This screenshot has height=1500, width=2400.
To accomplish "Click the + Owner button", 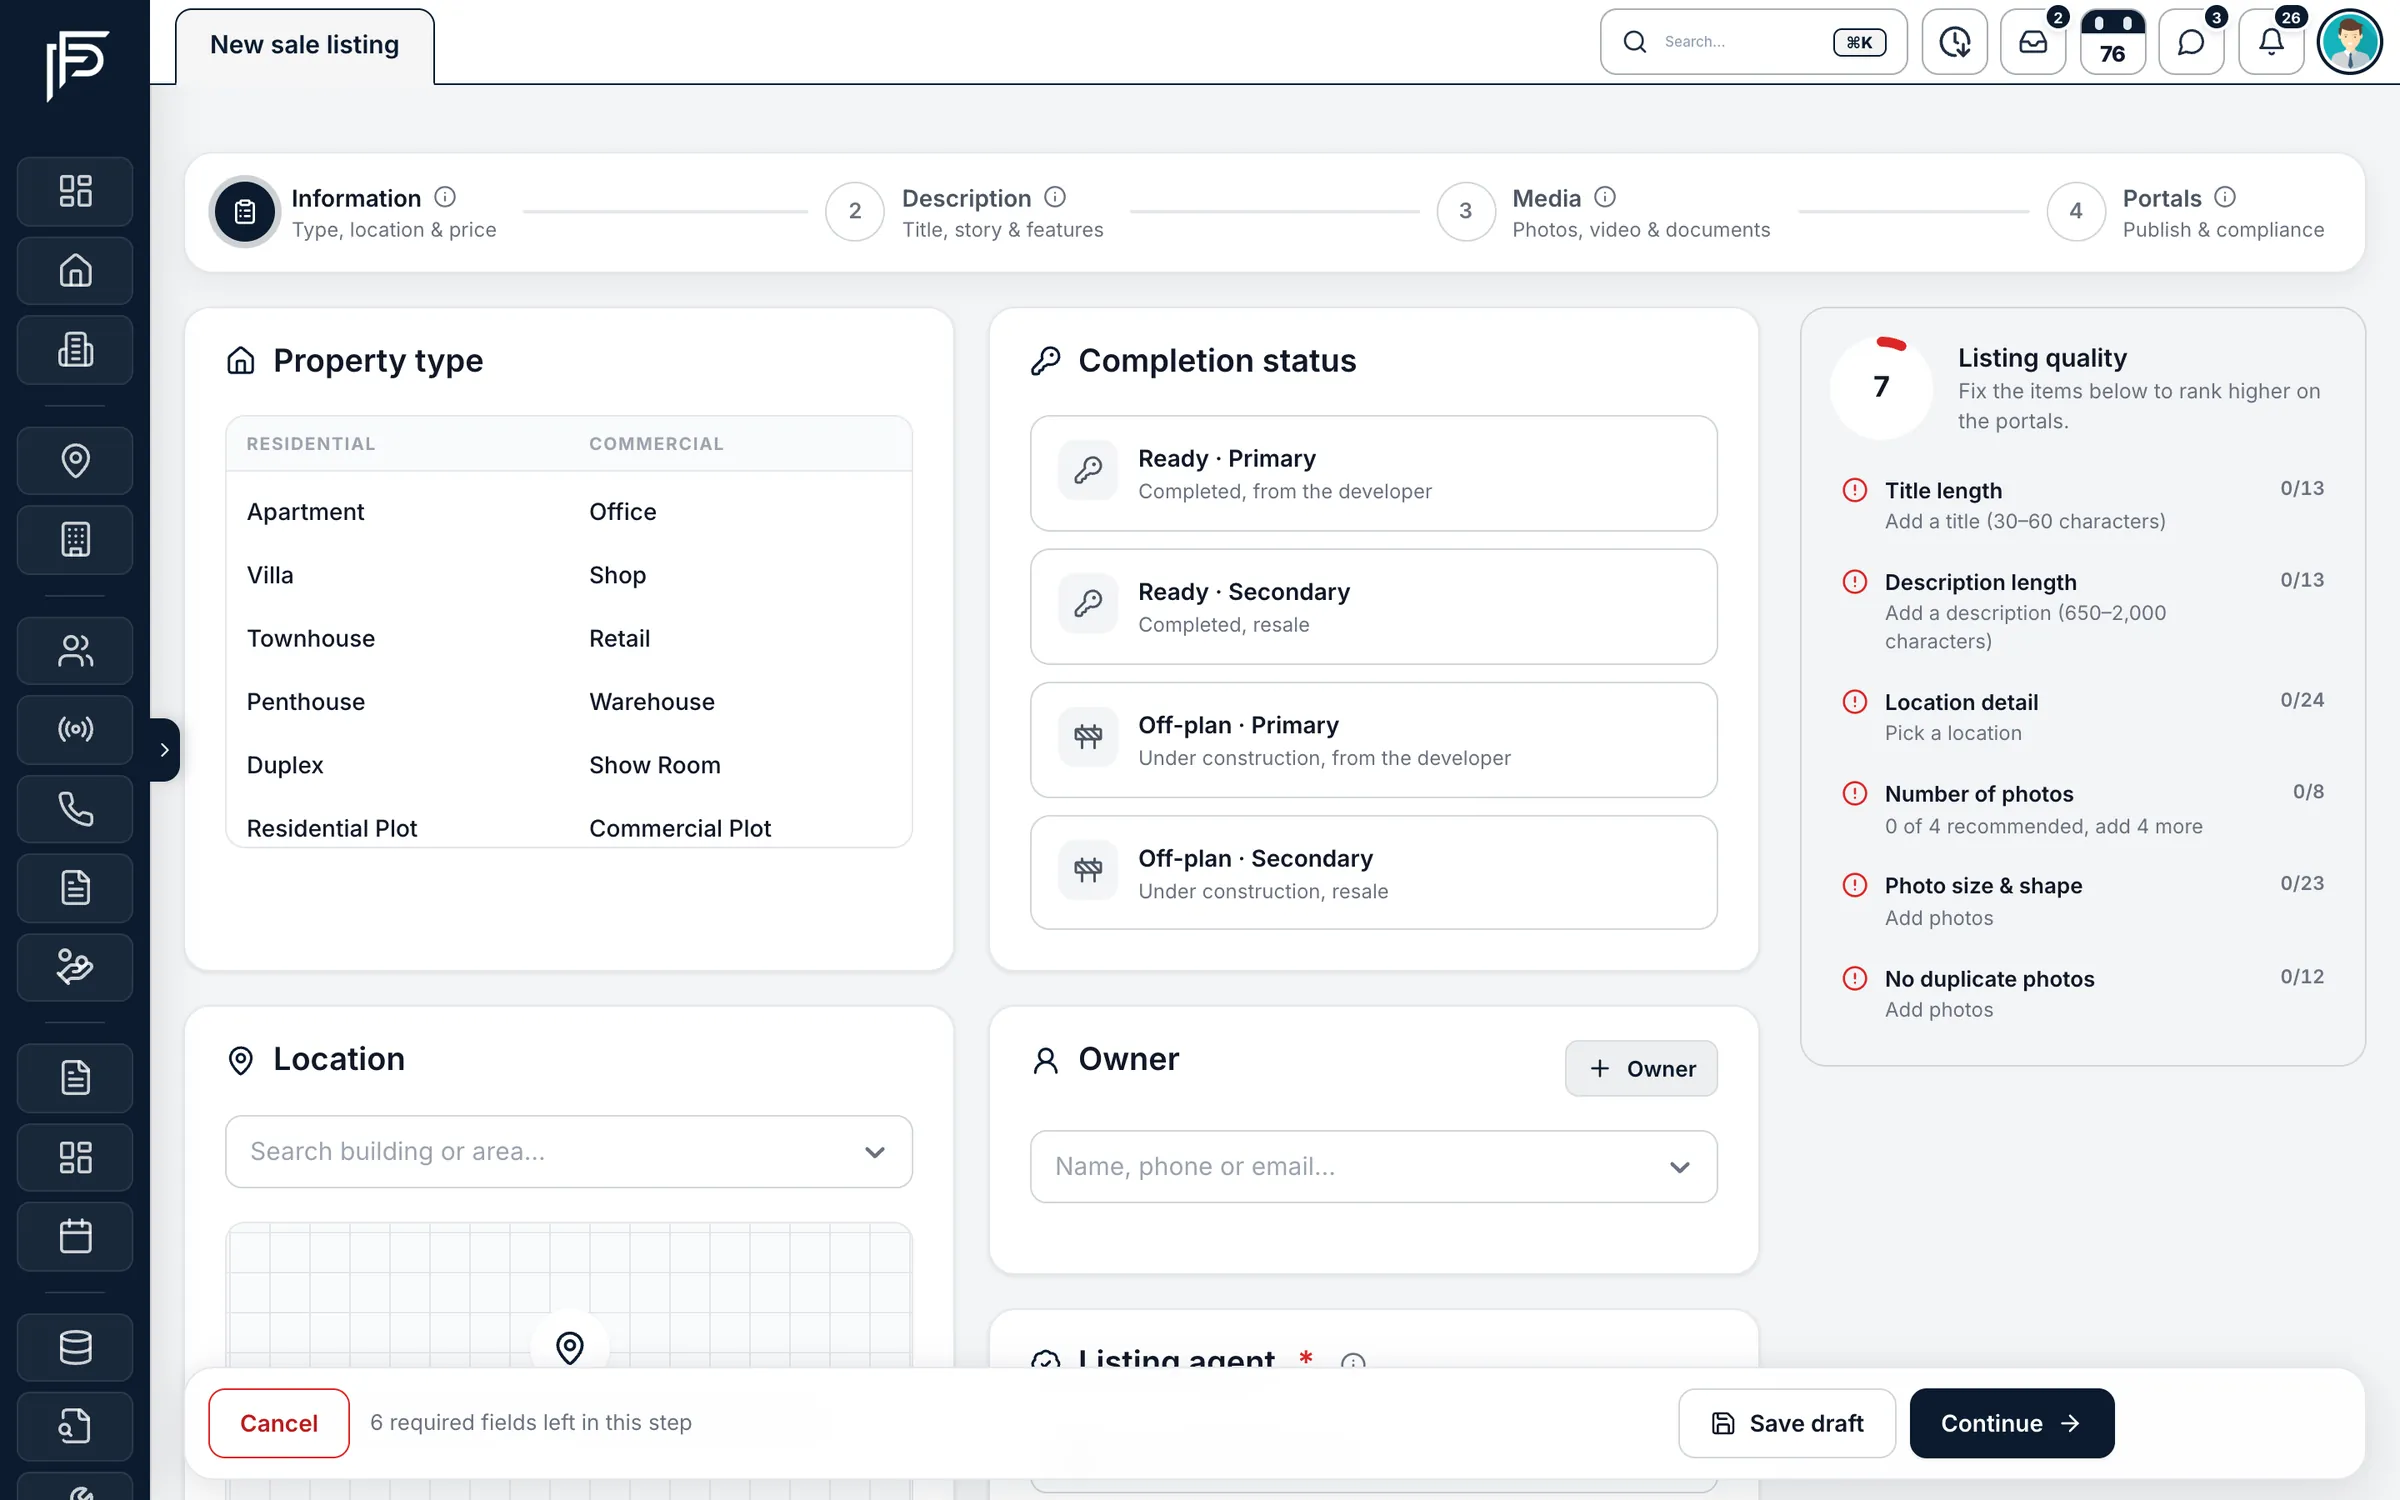I will point(1641,1069).
